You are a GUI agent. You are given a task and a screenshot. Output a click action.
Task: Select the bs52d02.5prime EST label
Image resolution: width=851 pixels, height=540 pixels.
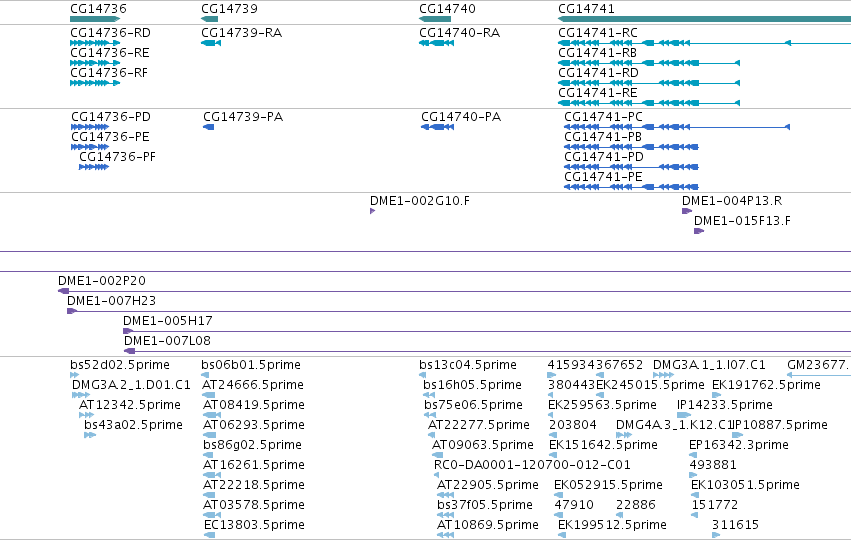coord(120,365)
